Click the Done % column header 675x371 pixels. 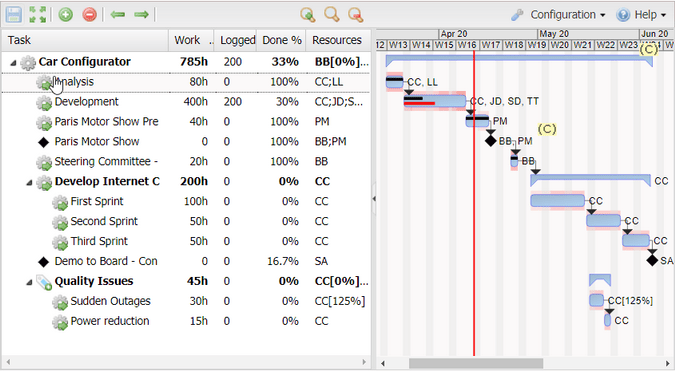[282, 40]
